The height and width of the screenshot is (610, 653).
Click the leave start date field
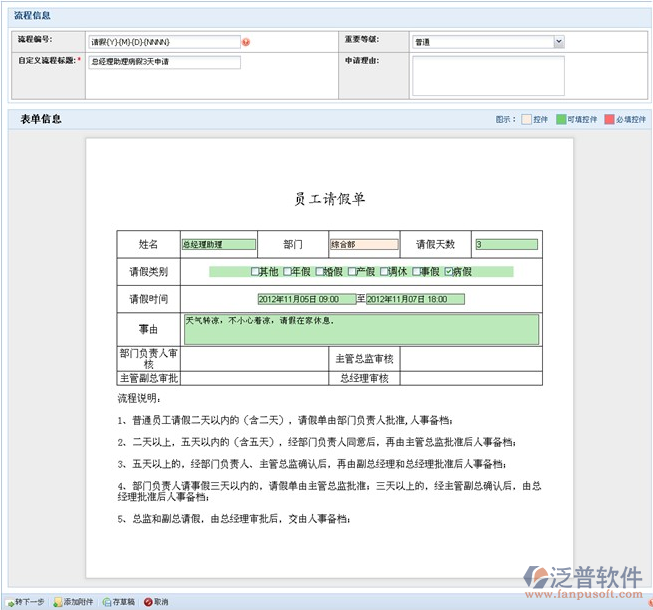click(306, 299)
